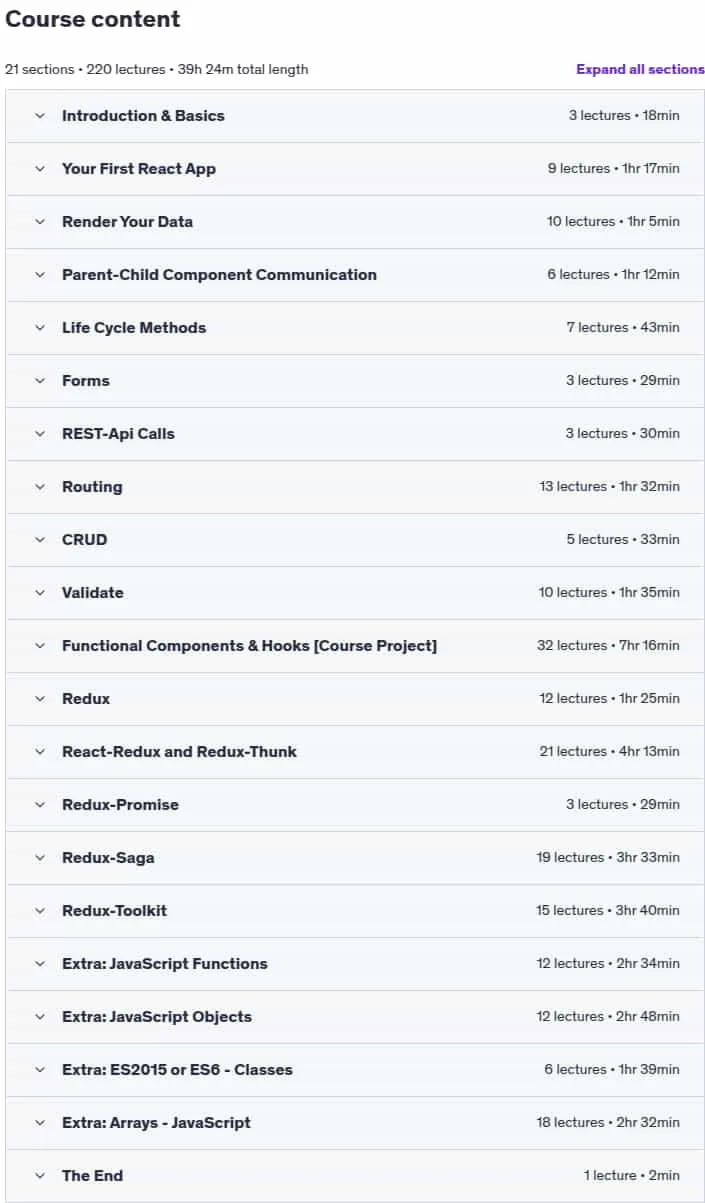This screenshot has width=705, height=1203.
Task: Click The End section row
Action: [x=355, y=1176]
